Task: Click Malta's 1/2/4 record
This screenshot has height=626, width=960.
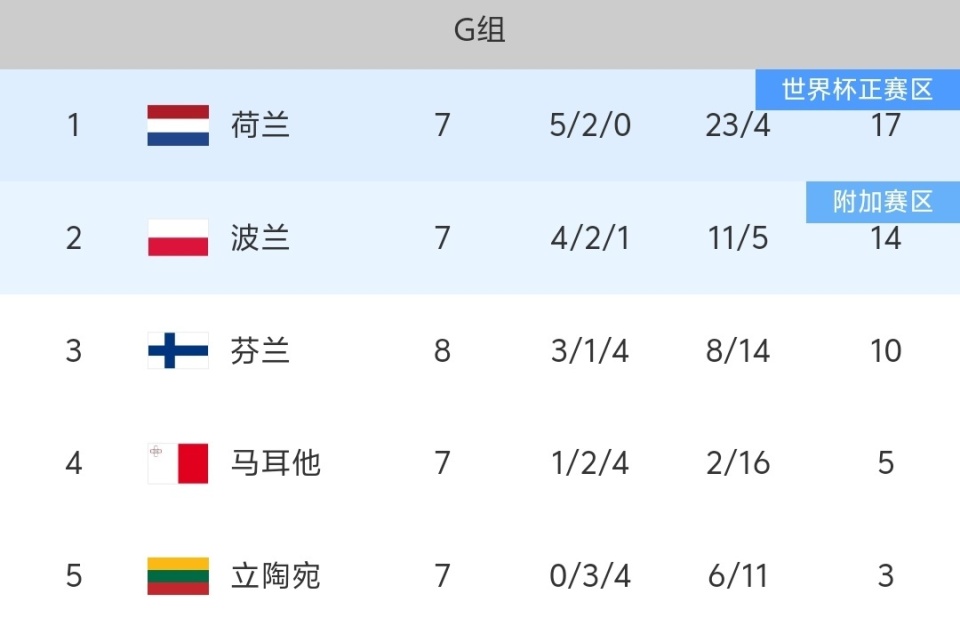Action: point(590,463)
